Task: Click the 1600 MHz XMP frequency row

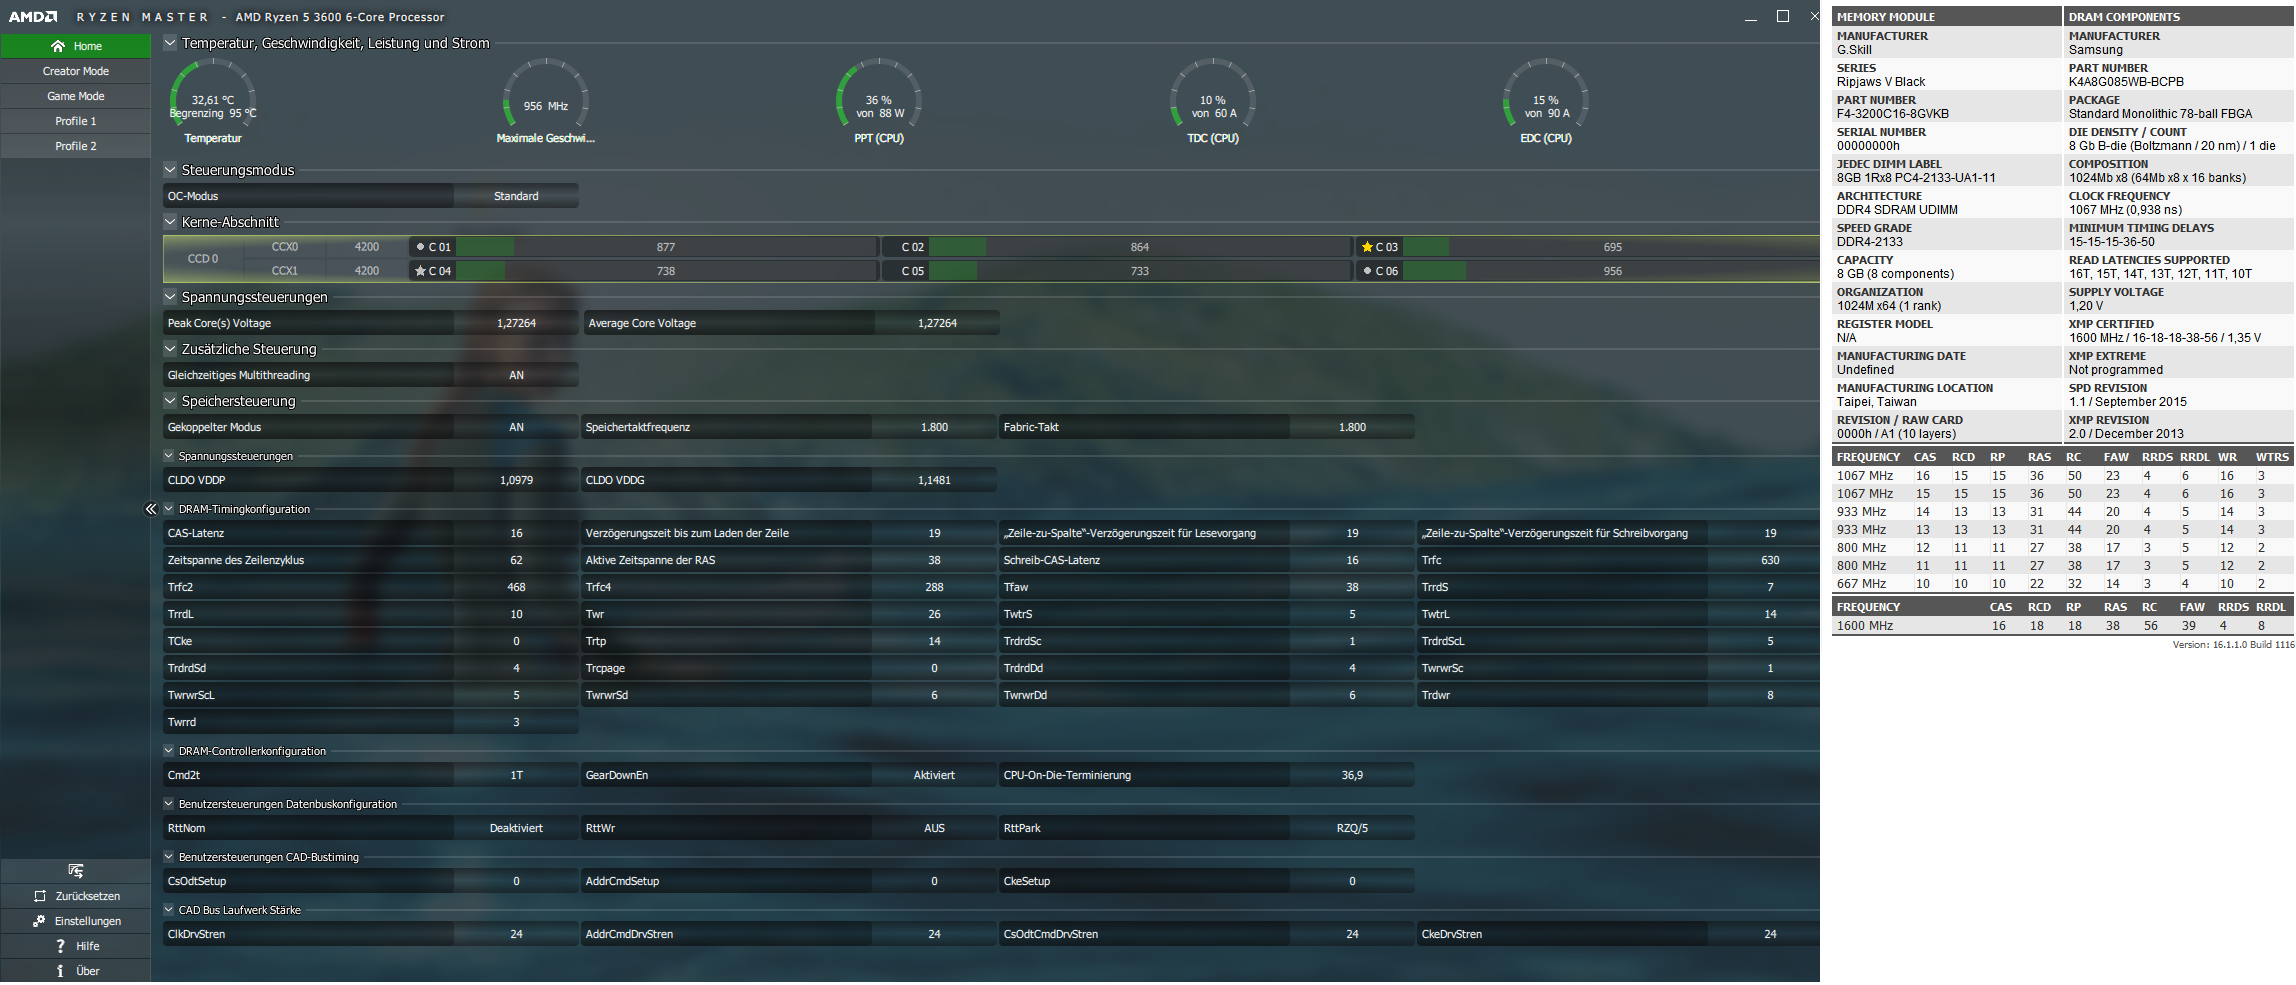Action: click(2063, 626)
